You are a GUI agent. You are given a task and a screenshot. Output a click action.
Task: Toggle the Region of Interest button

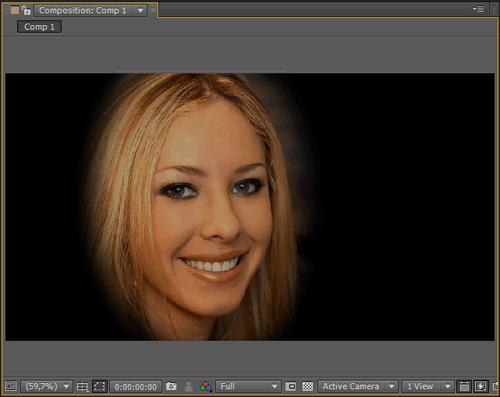point(291,386)
